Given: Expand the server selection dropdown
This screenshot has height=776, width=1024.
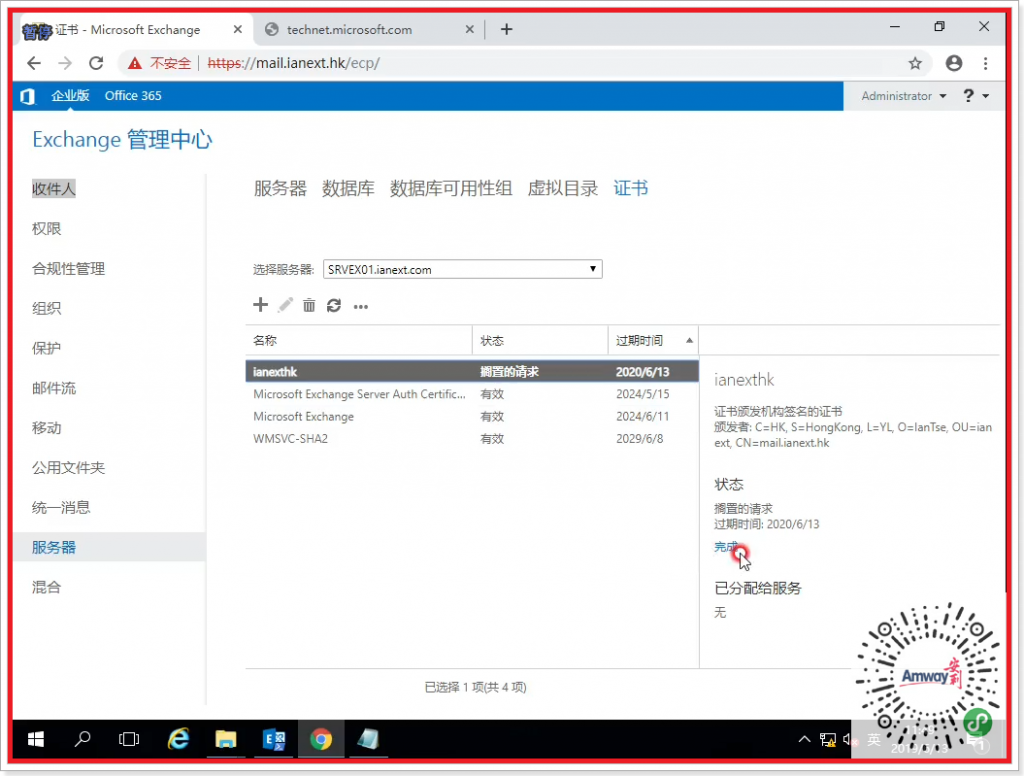Looking at the screenshot, I should pyautogui.click(x=593, y=269).
